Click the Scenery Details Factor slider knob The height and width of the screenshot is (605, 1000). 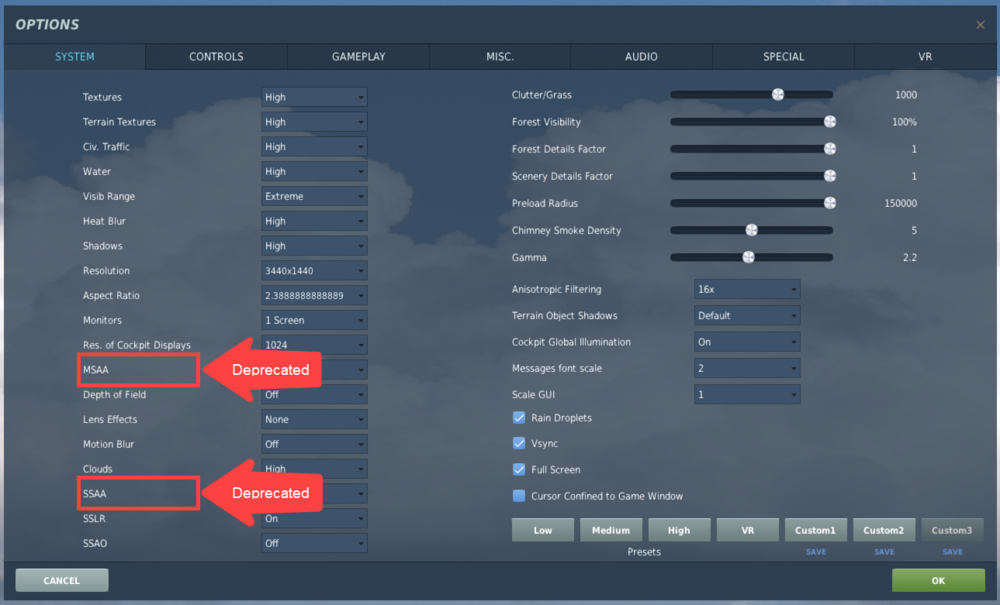[830, 176]
